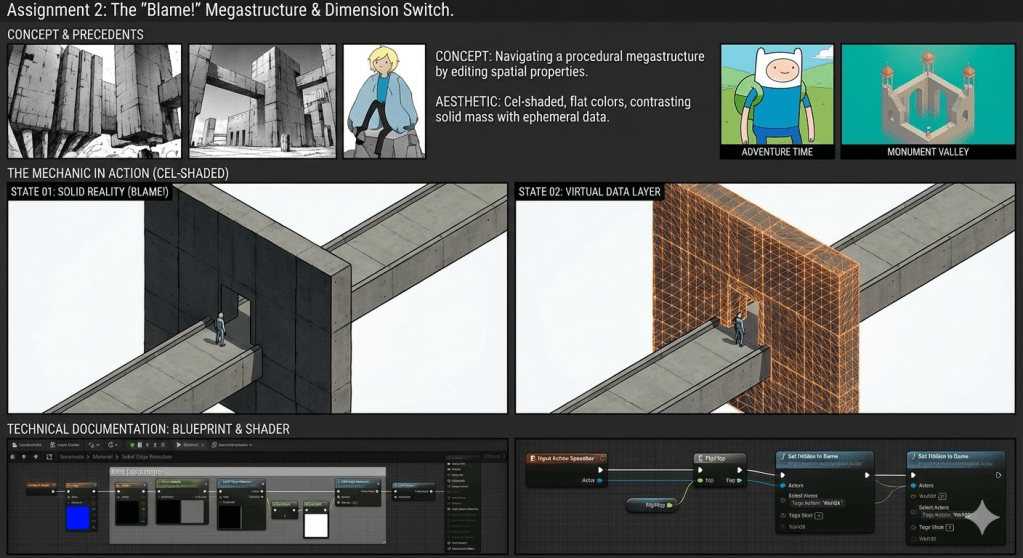
Task: Toggle the Tags Show checkbox
Action: pos(949,526)
